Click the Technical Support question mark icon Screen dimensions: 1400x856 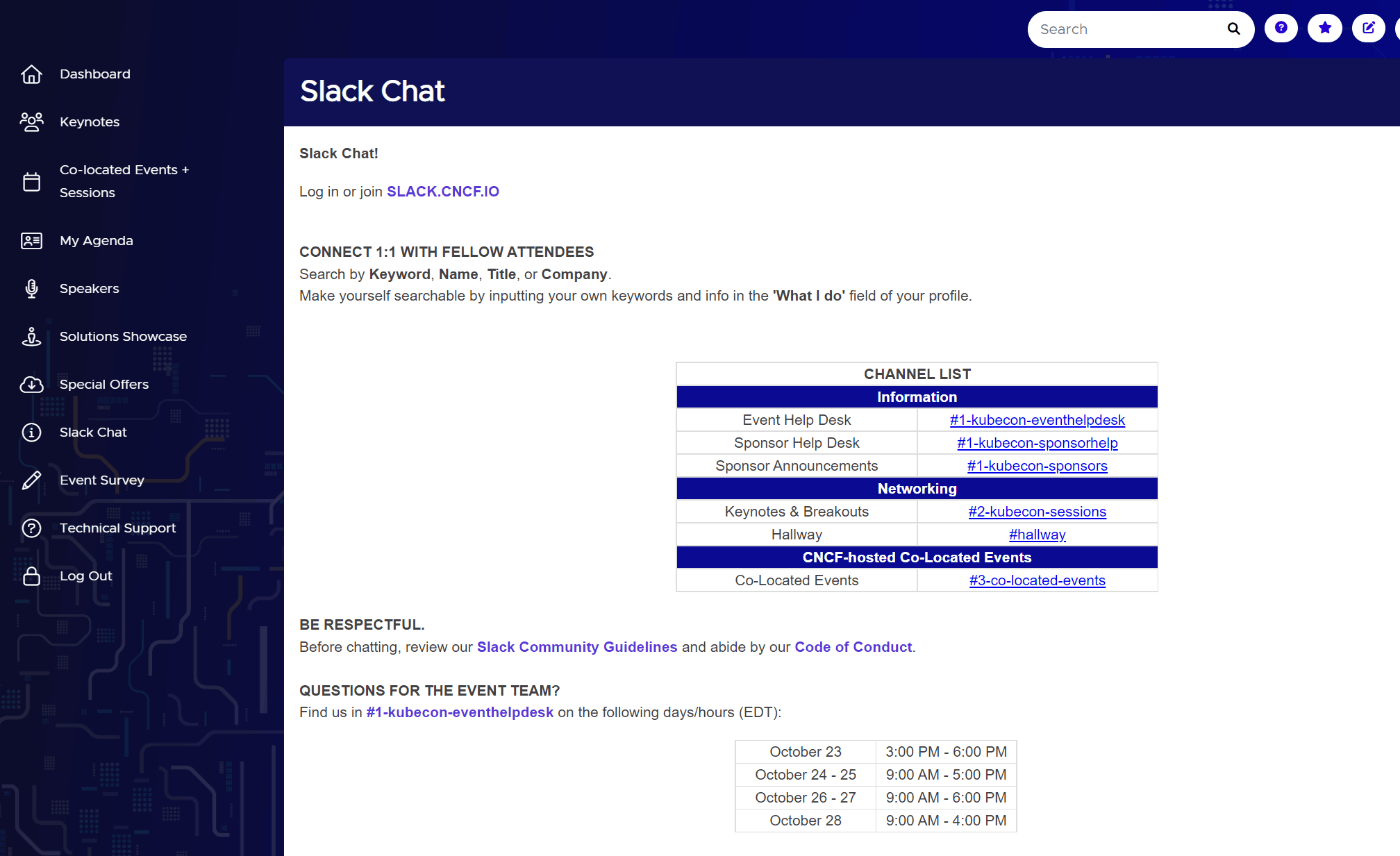32,529
